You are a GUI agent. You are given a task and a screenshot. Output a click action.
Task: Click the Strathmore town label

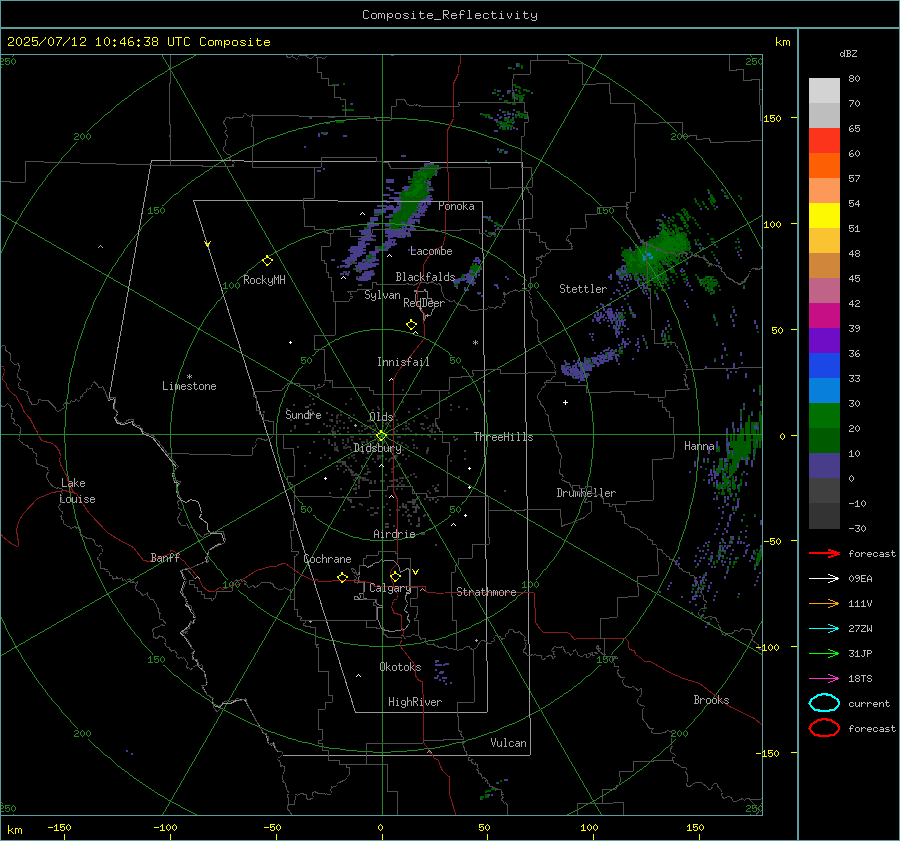pyautogui.click(x=486, y=592)
